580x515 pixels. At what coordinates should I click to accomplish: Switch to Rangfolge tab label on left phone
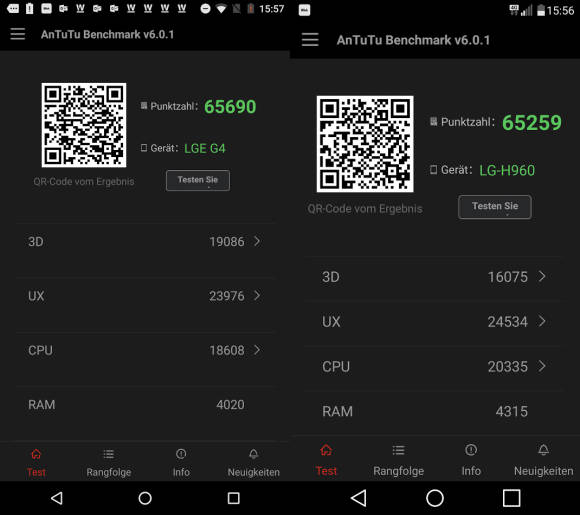109,472
